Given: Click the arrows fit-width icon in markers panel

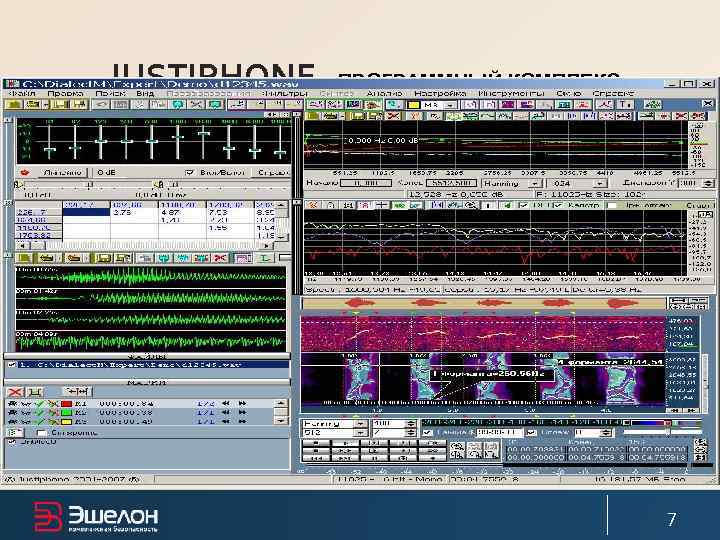Looking at the screenshot, I should pos(77,392).
